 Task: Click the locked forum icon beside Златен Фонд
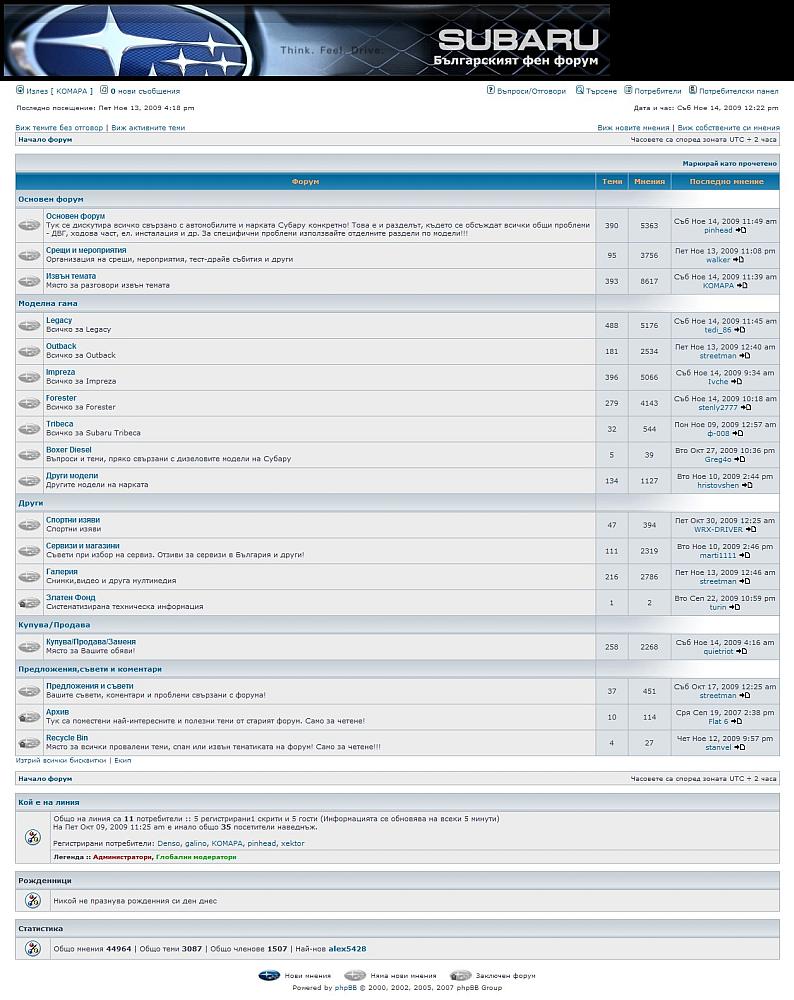[29, 603]
